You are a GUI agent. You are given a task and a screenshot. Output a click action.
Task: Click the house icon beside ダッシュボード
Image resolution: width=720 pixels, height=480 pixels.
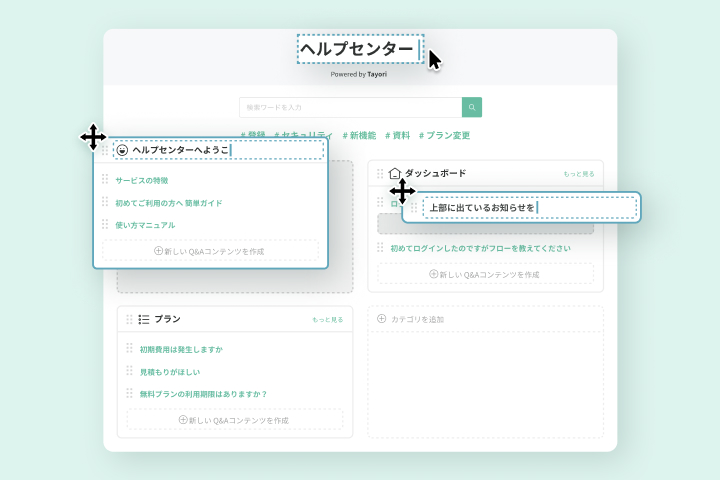[x=394, y=173]
